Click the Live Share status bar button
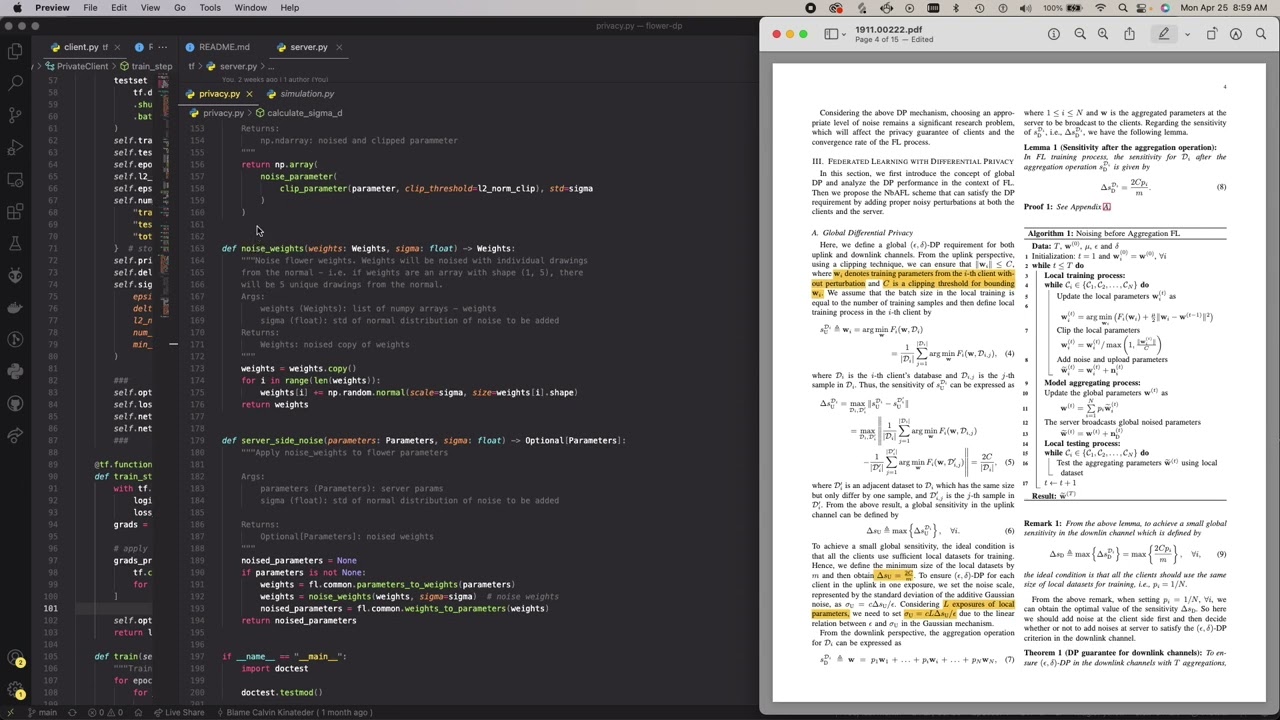Image resolution: width=1280 pixels, height=720 pixels. point(179,713)
